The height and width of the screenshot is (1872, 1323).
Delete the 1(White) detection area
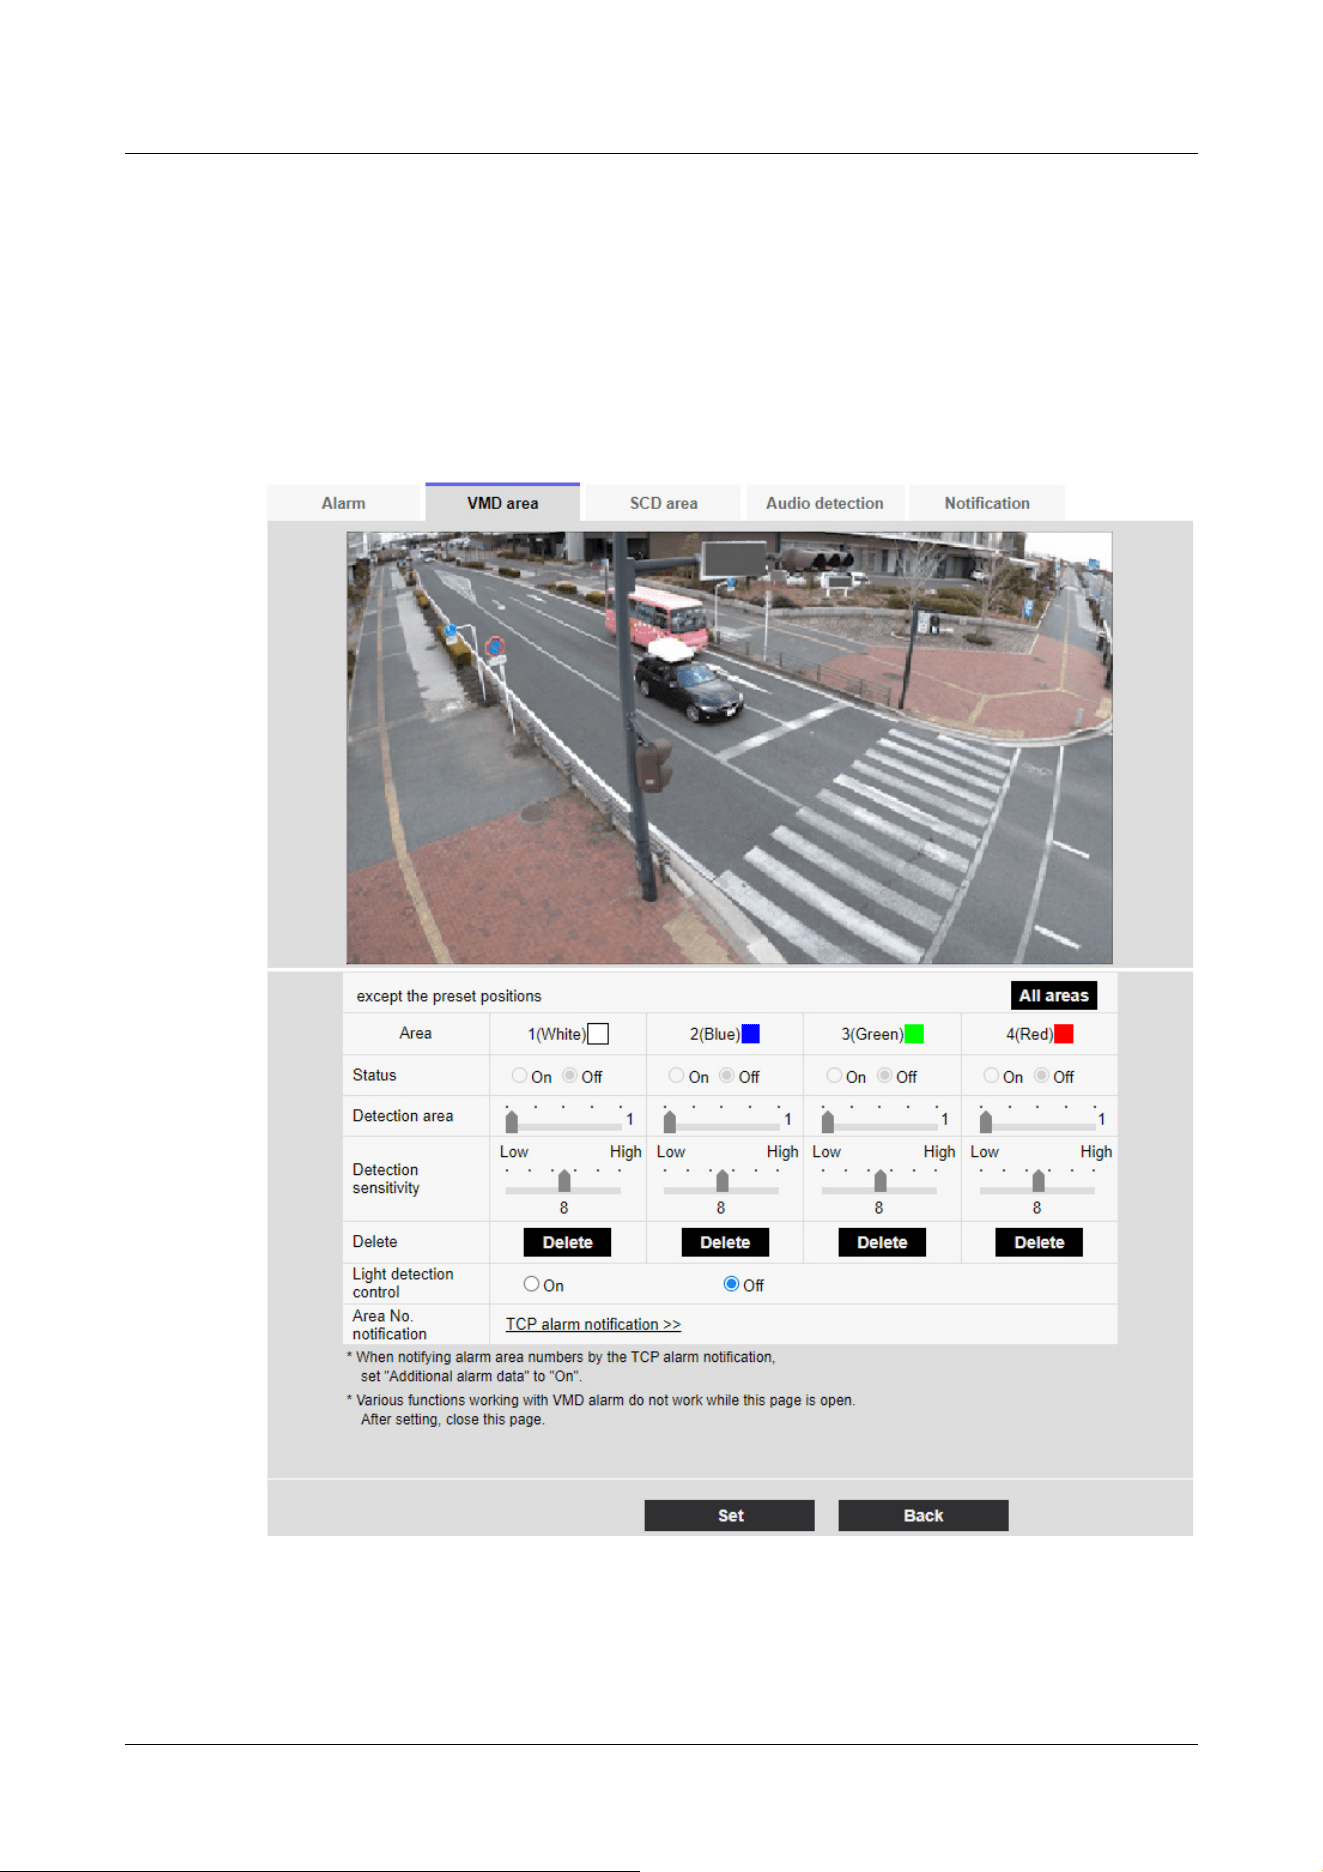click(x=568, y=1242)
